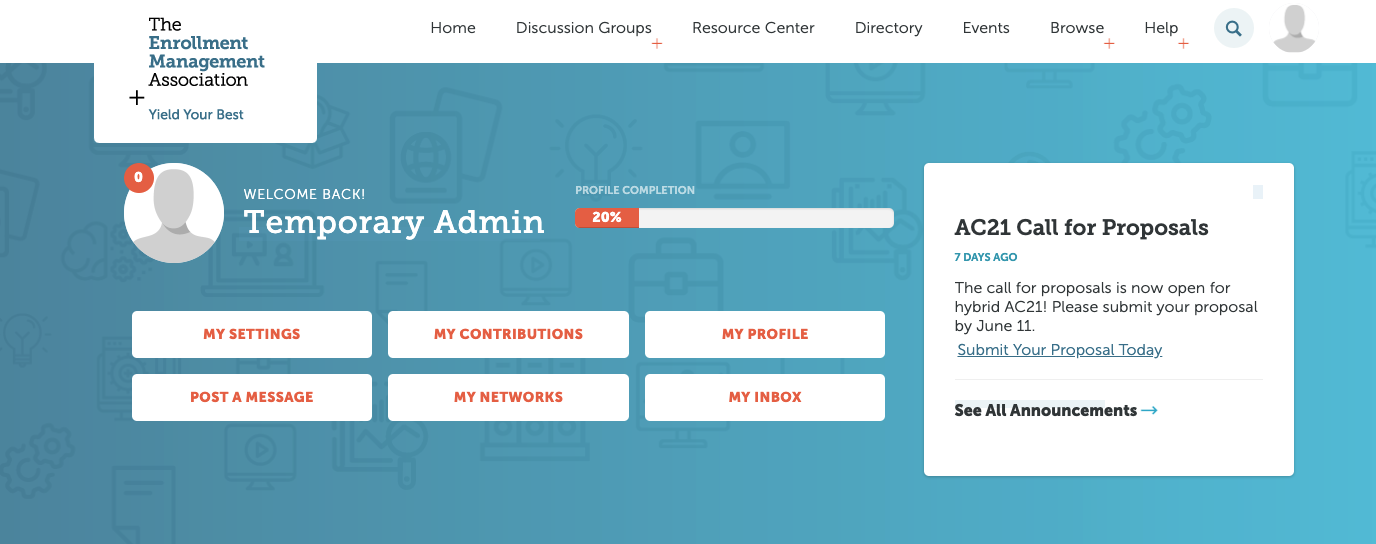Open Discussion Groups menu item

point(583,28)
